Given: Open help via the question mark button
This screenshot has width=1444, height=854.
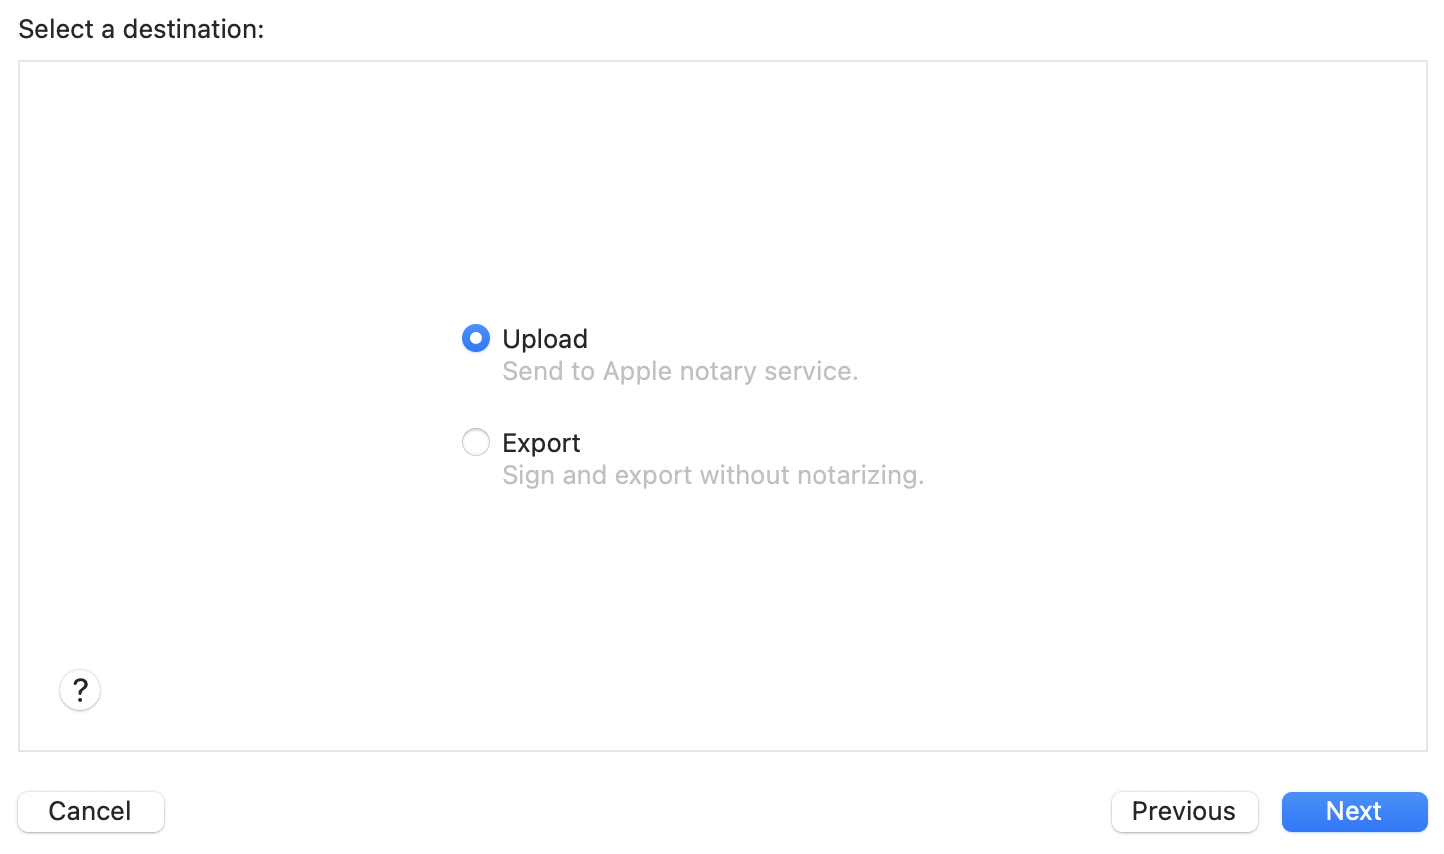Looking at the screenshot, I should coord(80,690).
